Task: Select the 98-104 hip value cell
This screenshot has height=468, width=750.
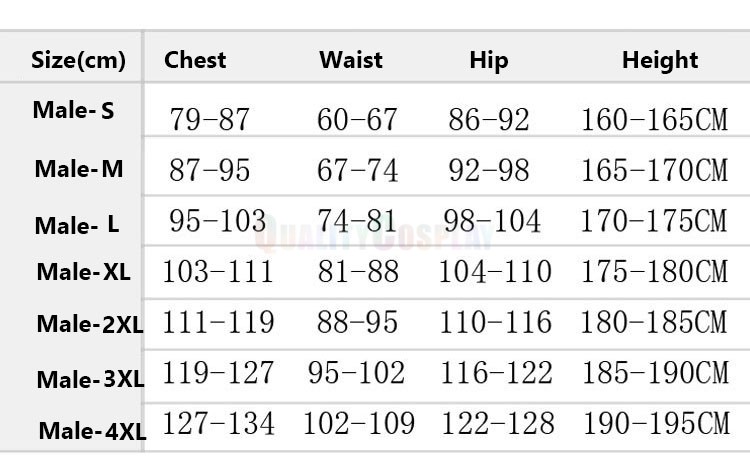Action: coord(492,221)
